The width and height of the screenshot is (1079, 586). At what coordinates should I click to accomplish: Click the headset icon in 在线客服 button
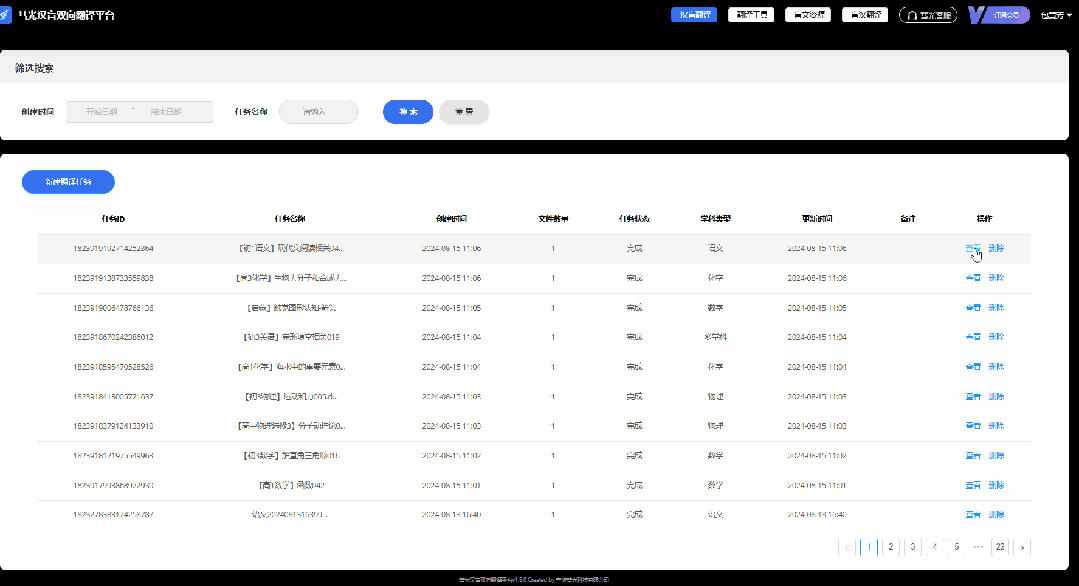tap(912, 15)
